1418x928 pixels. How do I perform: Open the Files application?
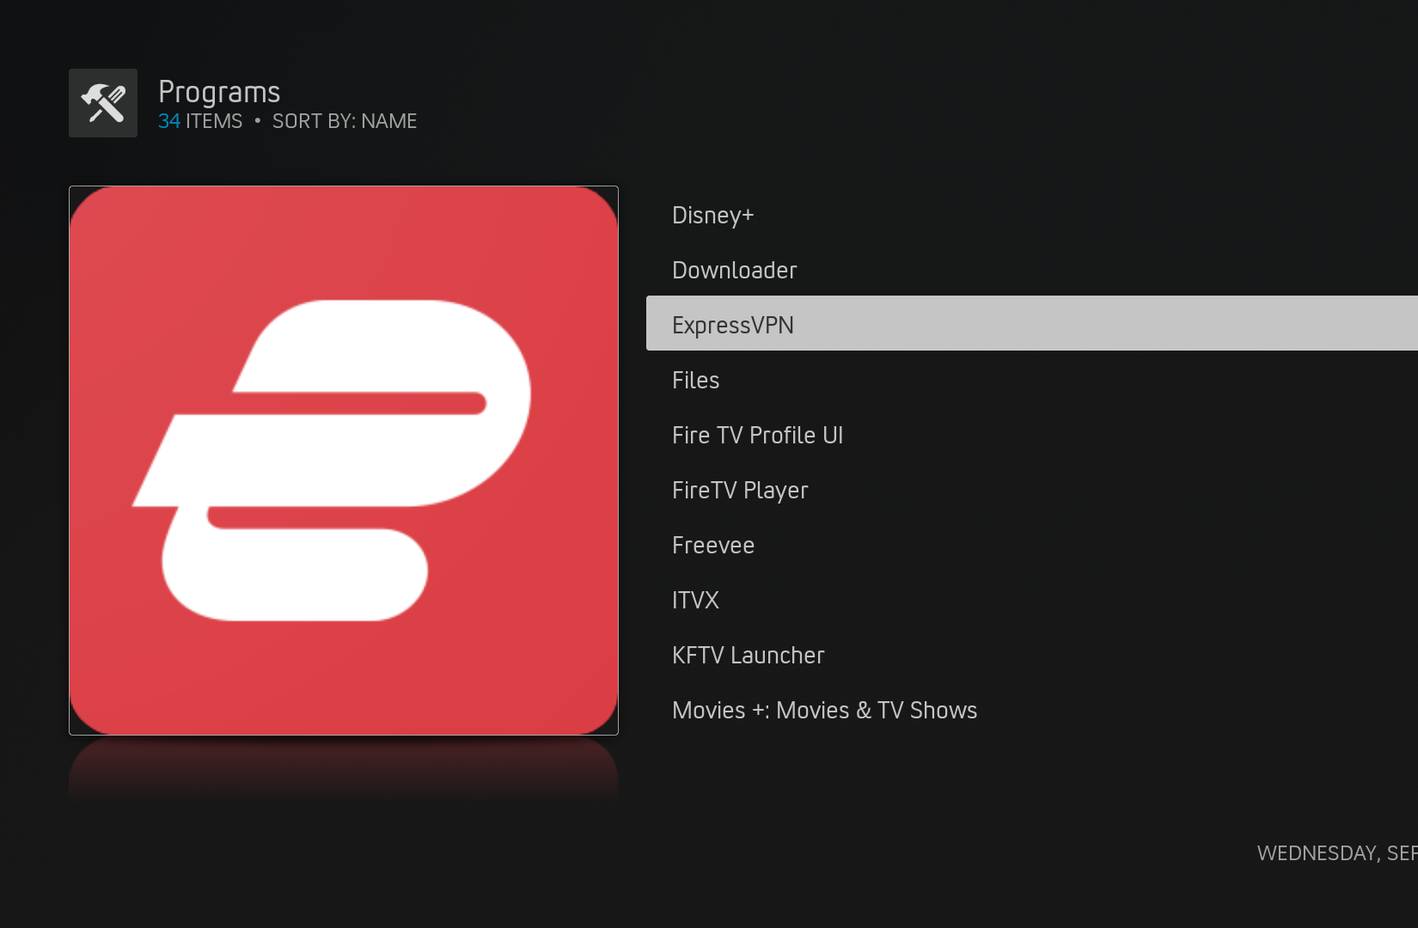(x=695, y=380)
